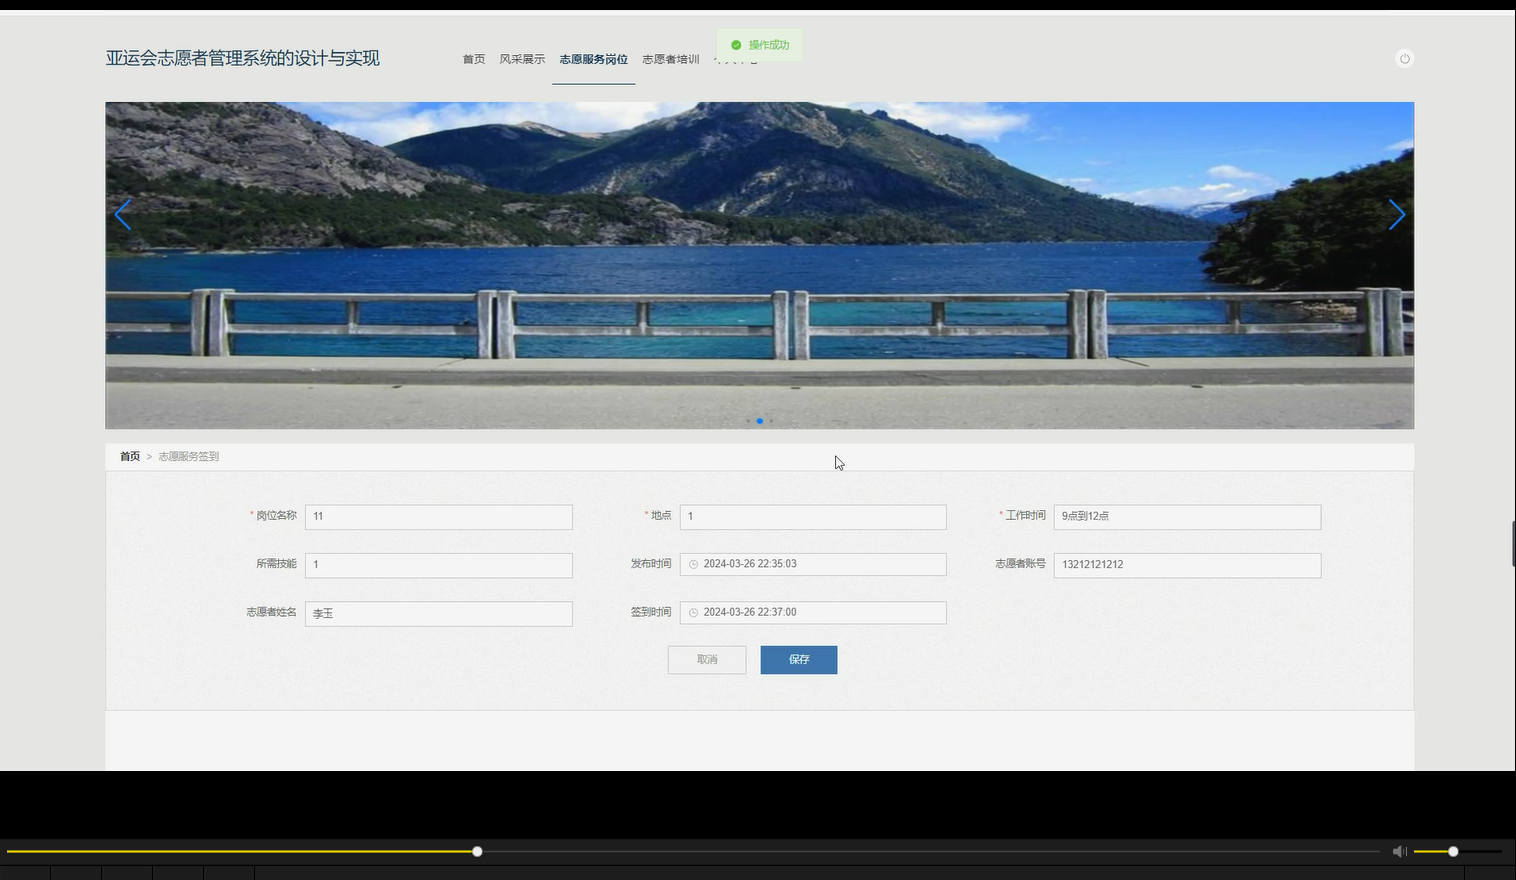The width and height of the screenshot is (1516, 880).
Task: Open the 志愿者培训 navigation item
Action: 670,59
